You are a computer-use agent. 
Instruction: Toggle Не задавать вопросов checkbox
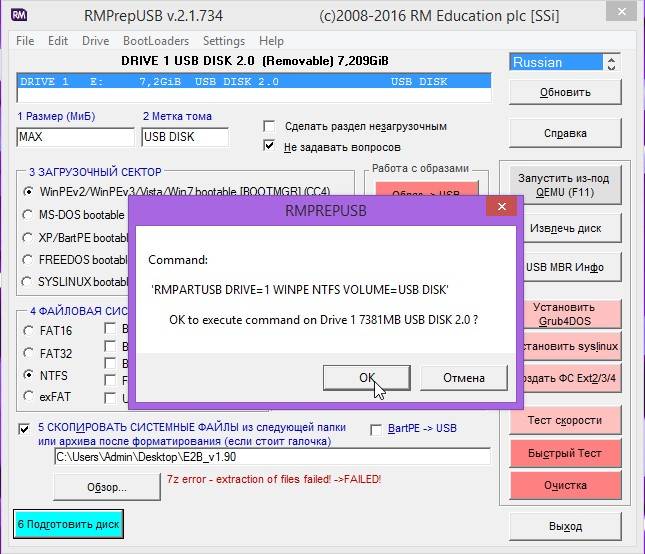269,145
